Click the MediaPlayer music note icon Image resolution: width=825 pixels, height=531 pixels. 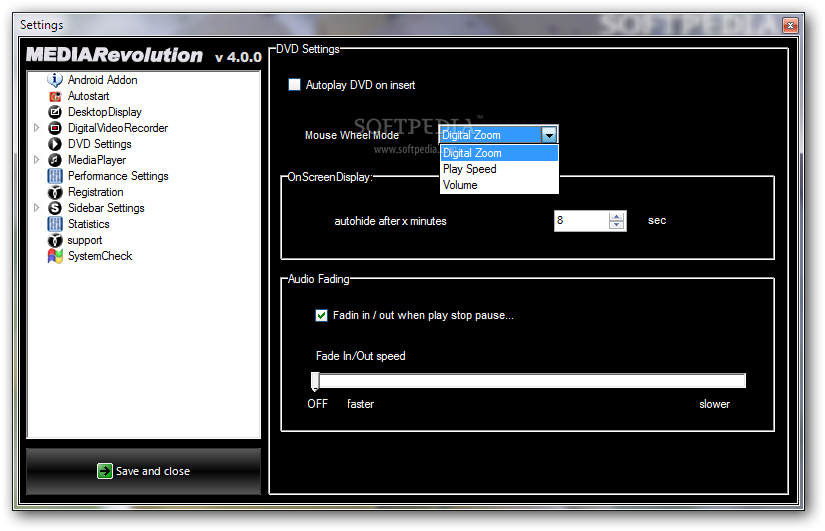(x=55, y=160)
